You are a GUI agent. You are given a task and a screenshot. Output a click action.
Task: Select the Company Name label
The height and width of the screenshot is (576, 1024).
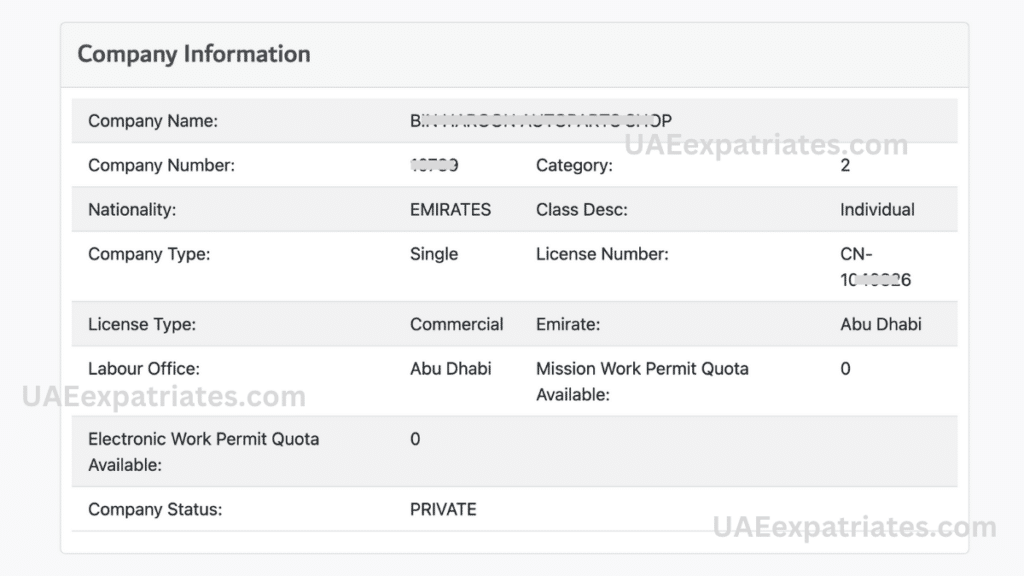click(153, 121)
